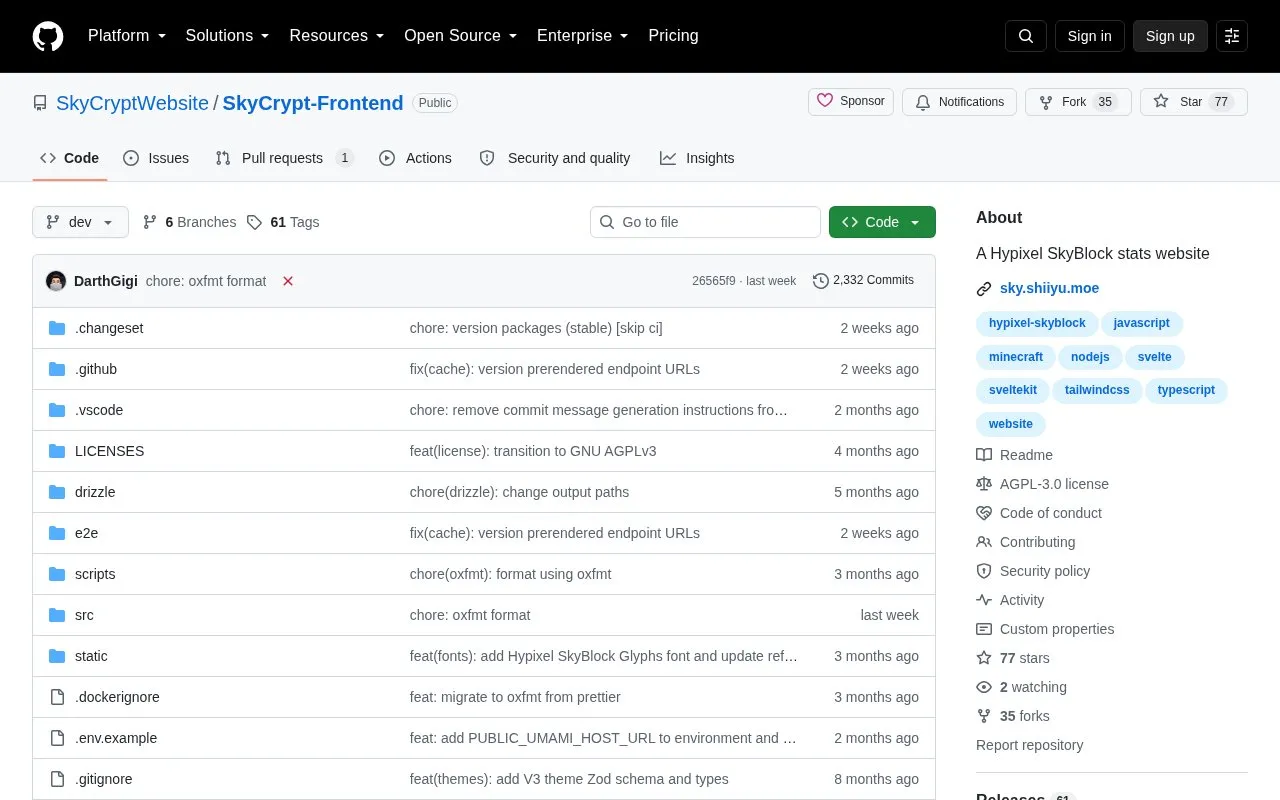Click the Sponsor heart button
This screenshot has width=1280, height=800.
(x=851, y=101)
